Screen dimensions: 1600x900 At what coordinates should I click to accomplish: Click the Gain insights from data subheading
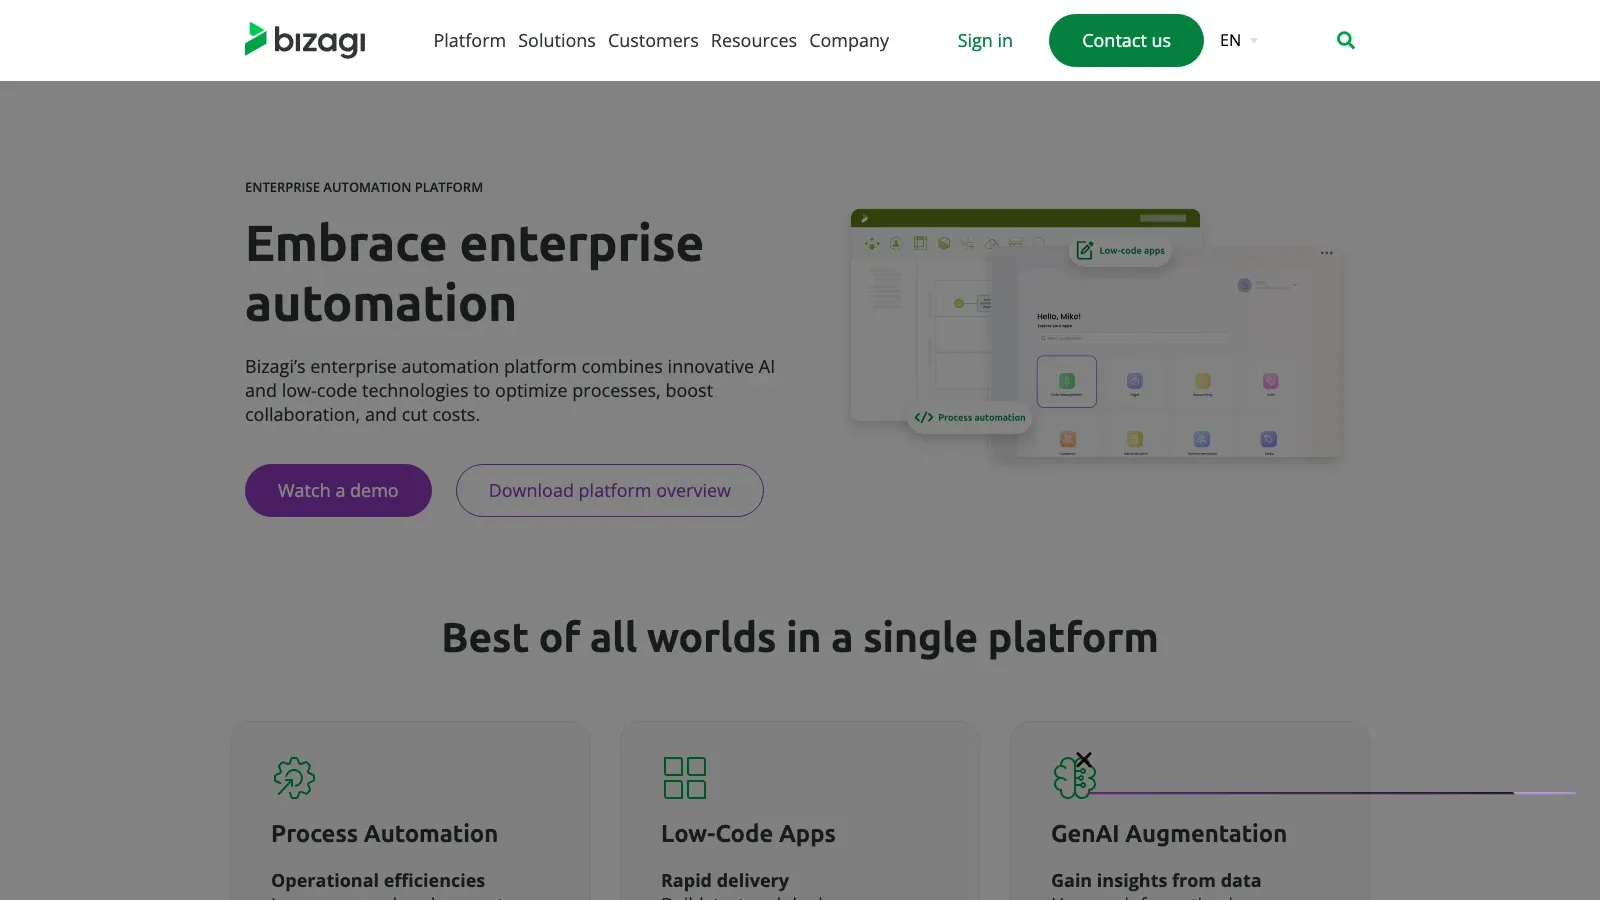(1156, 880)
